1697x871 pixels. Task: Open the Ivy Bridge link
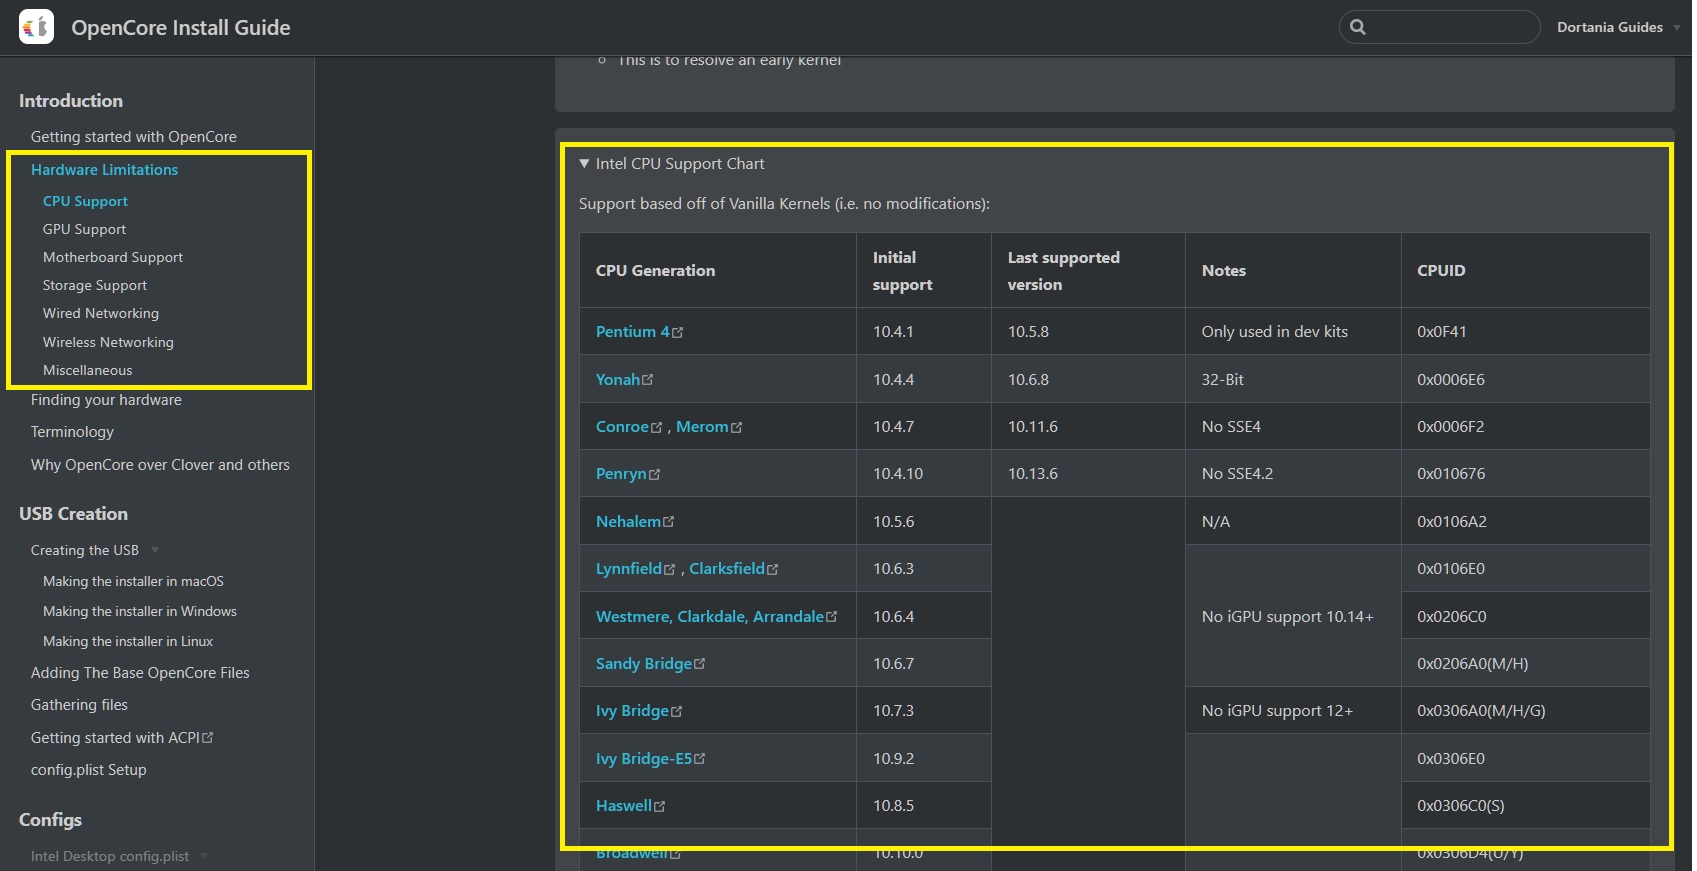[632, 711]
